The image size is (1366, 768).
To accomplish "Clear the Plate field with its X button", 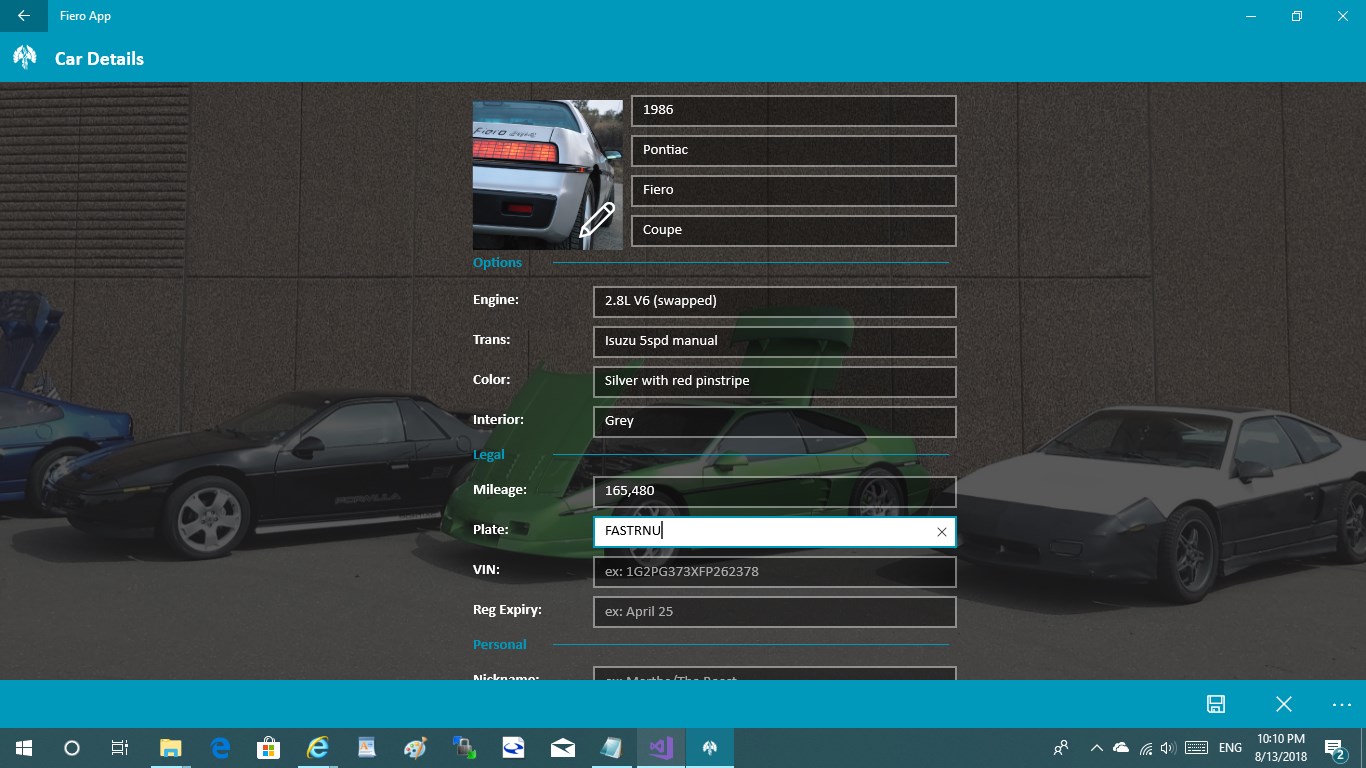I will [941, 532].
